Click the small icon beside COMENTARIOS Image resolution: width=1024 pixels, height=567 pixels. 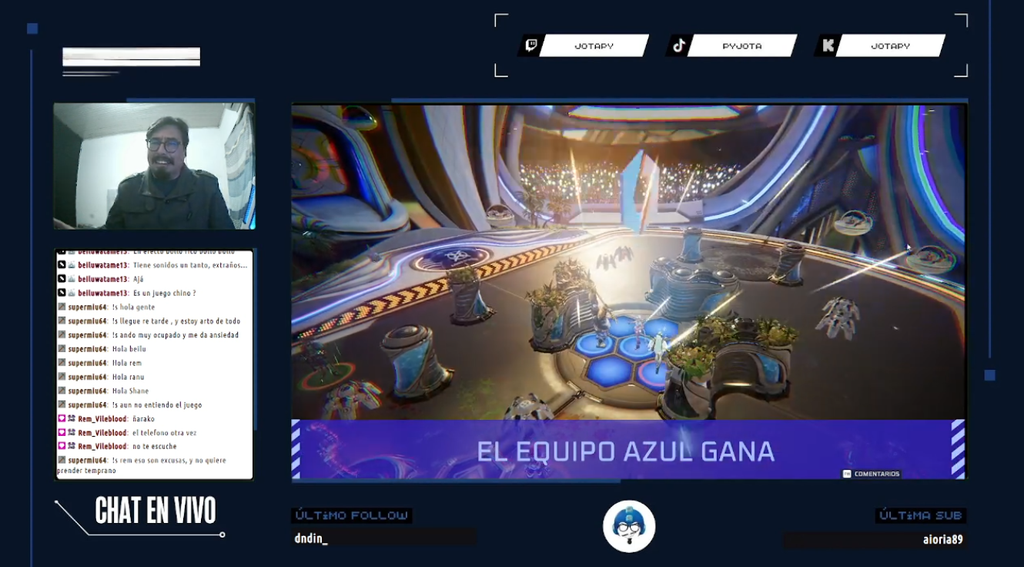(x=847, y=474)
